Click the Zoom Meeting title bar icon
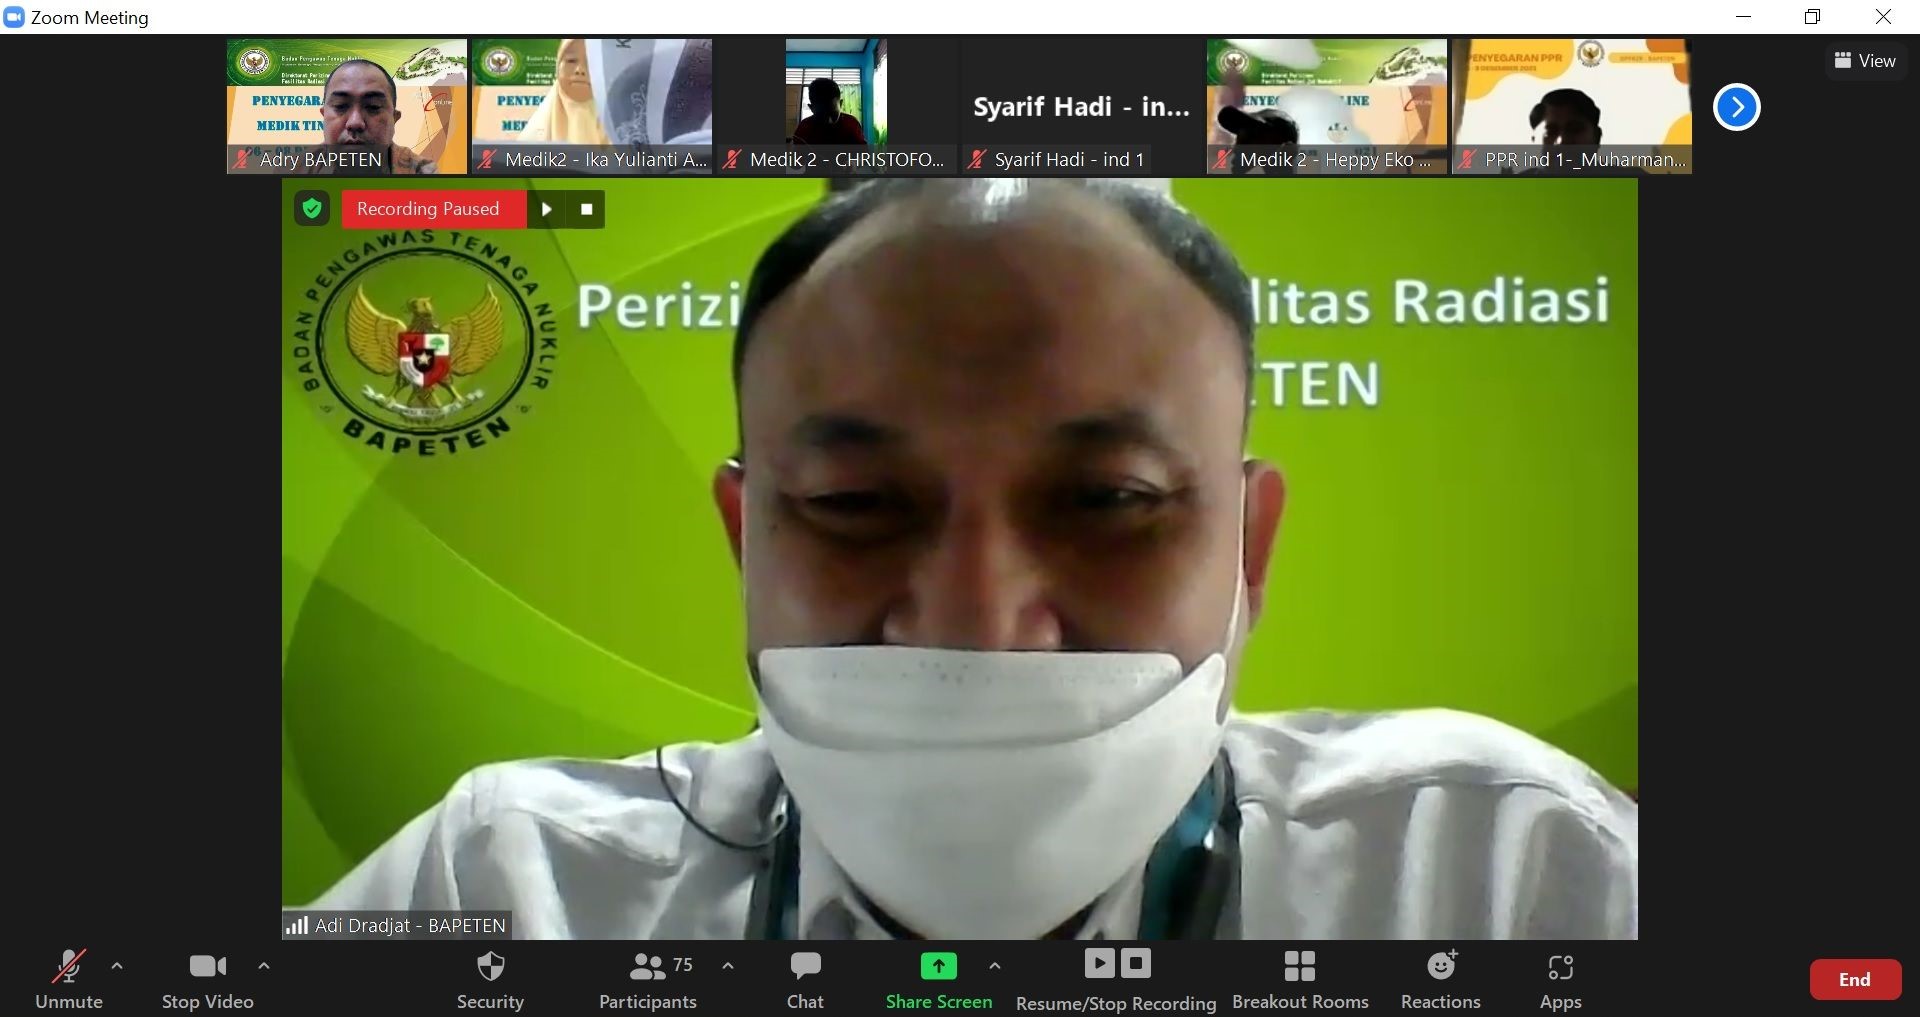 coord(14,17)
